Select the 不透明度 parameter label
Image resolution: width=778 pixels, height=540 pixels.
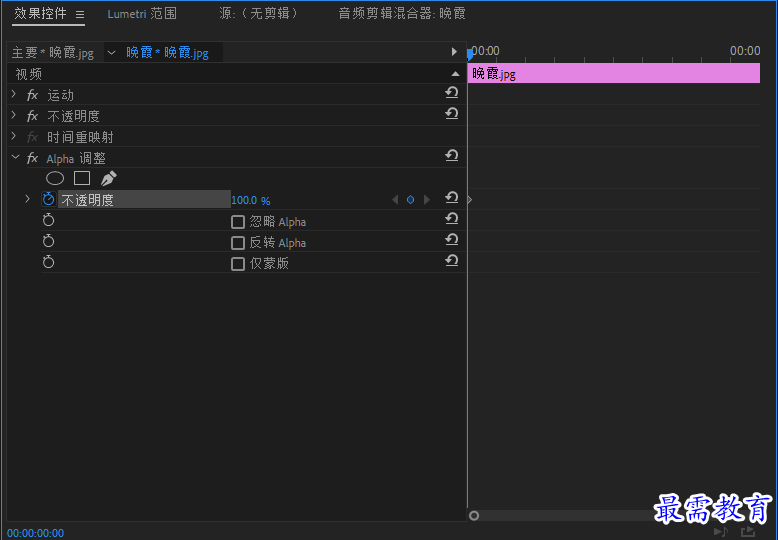87,200
